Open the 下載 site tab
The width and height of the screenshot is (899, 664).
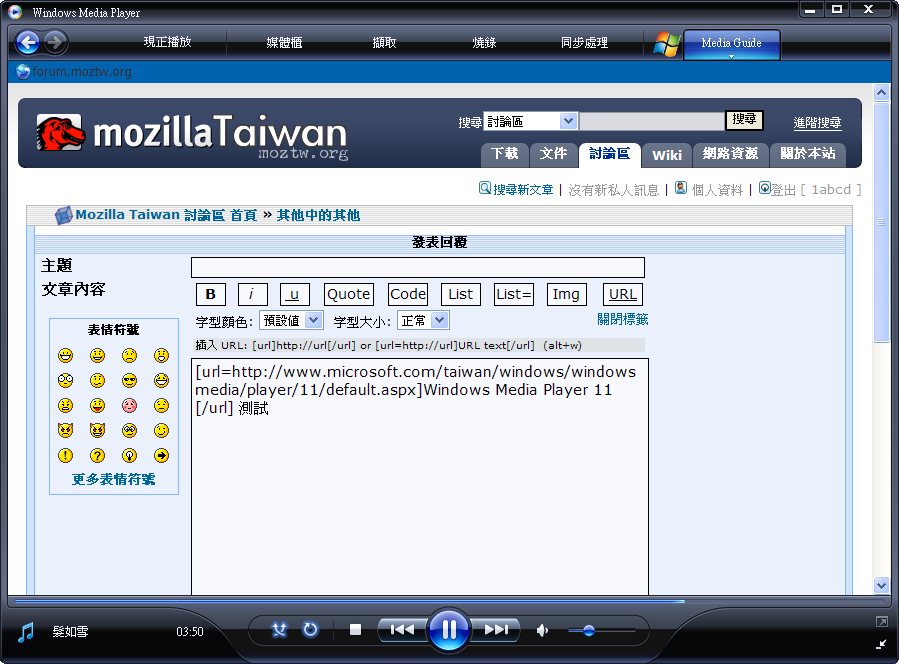click(x=505, y=155)
